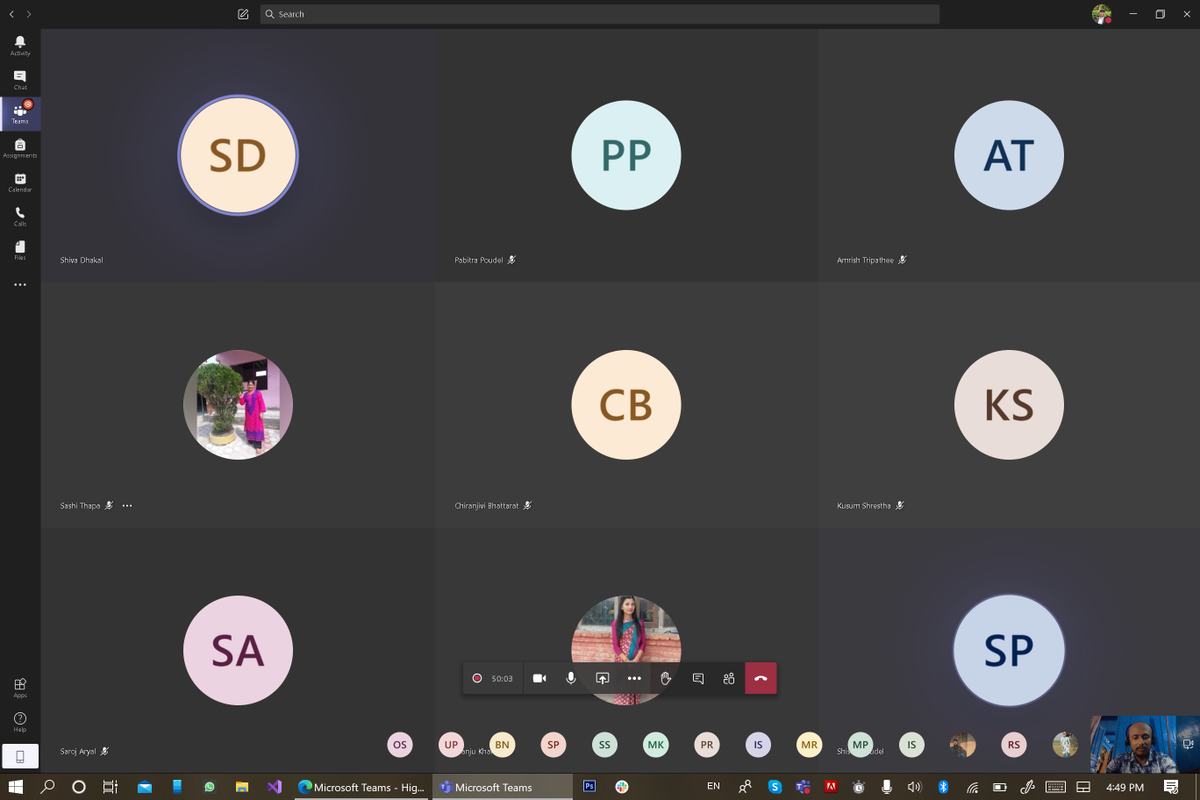Open the profile picture menu at top right
The image size is (1200, 800).
[1101, 14]
